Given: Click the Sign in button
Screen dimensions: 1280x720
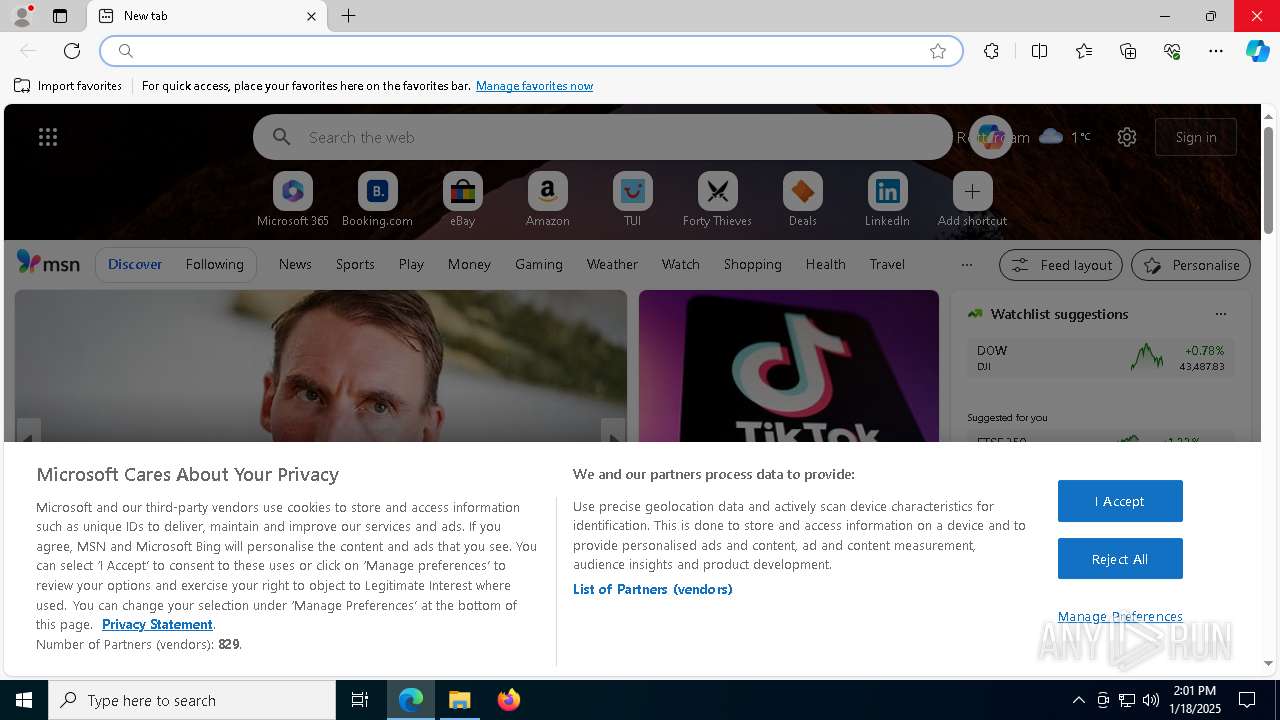Looking at the screenshot, I should pyautogui.click(x=1196, y=137).
